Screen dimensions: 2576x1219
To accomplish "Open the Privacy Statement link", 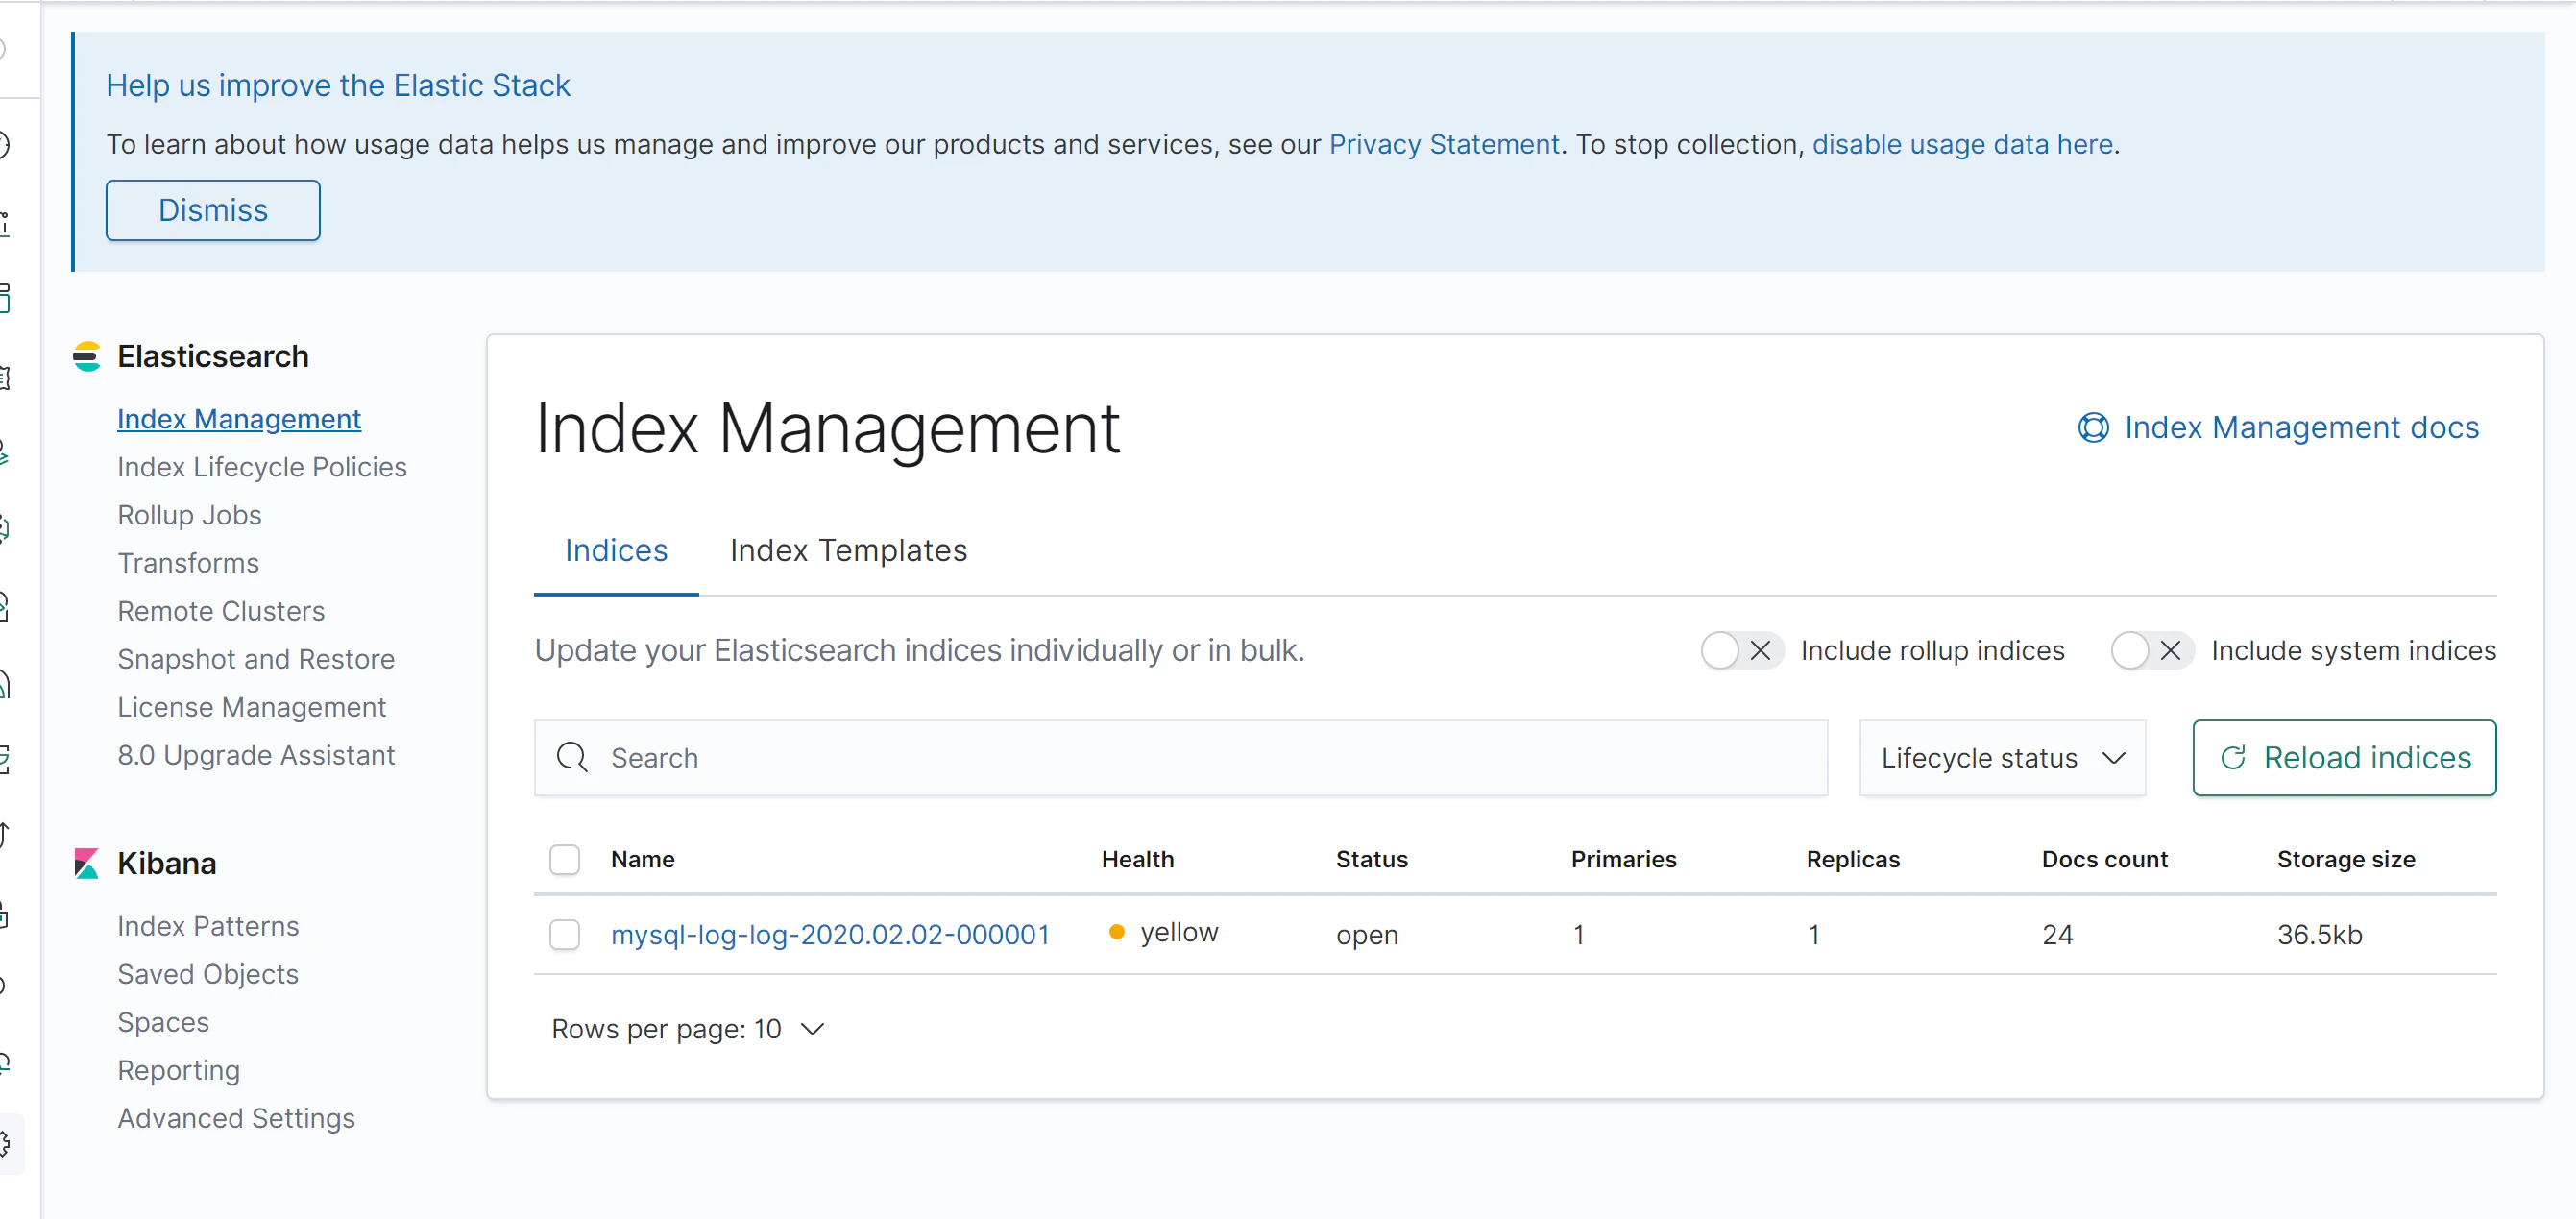I will [x=1444, y=145].
